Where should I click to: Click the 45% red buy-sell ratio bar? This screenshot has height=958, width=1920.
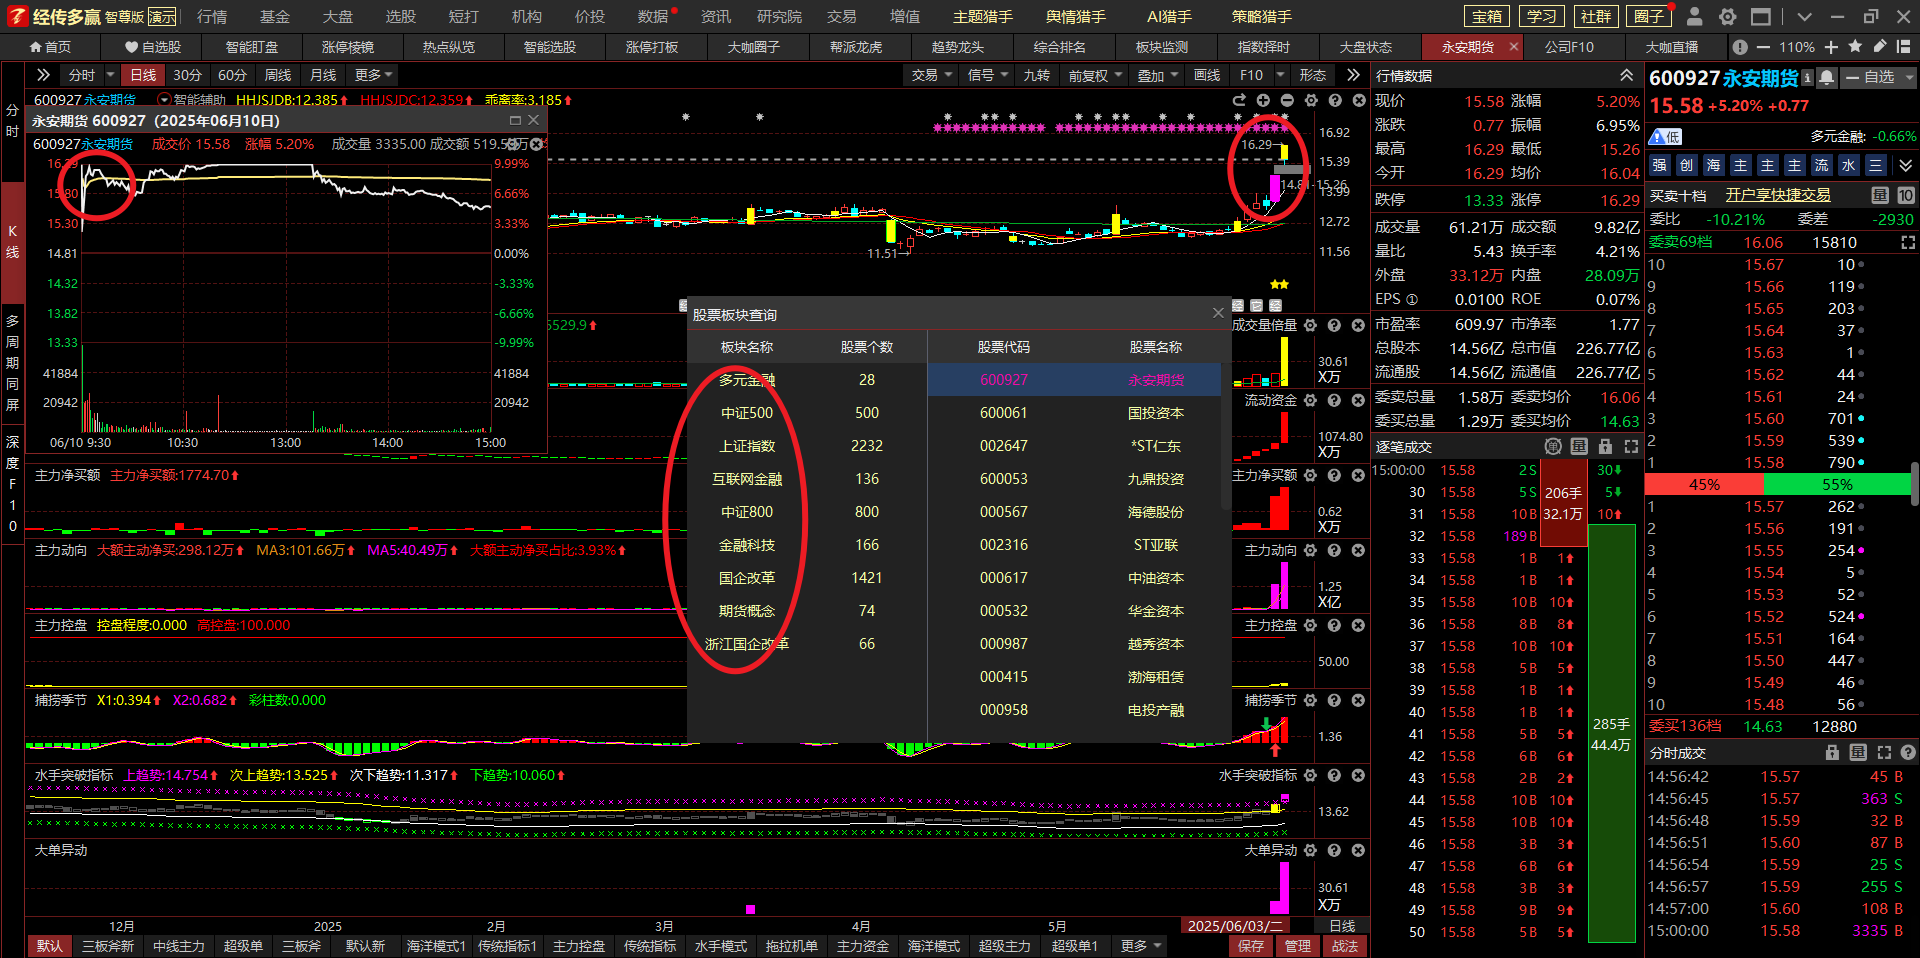tap(1704, 485)
